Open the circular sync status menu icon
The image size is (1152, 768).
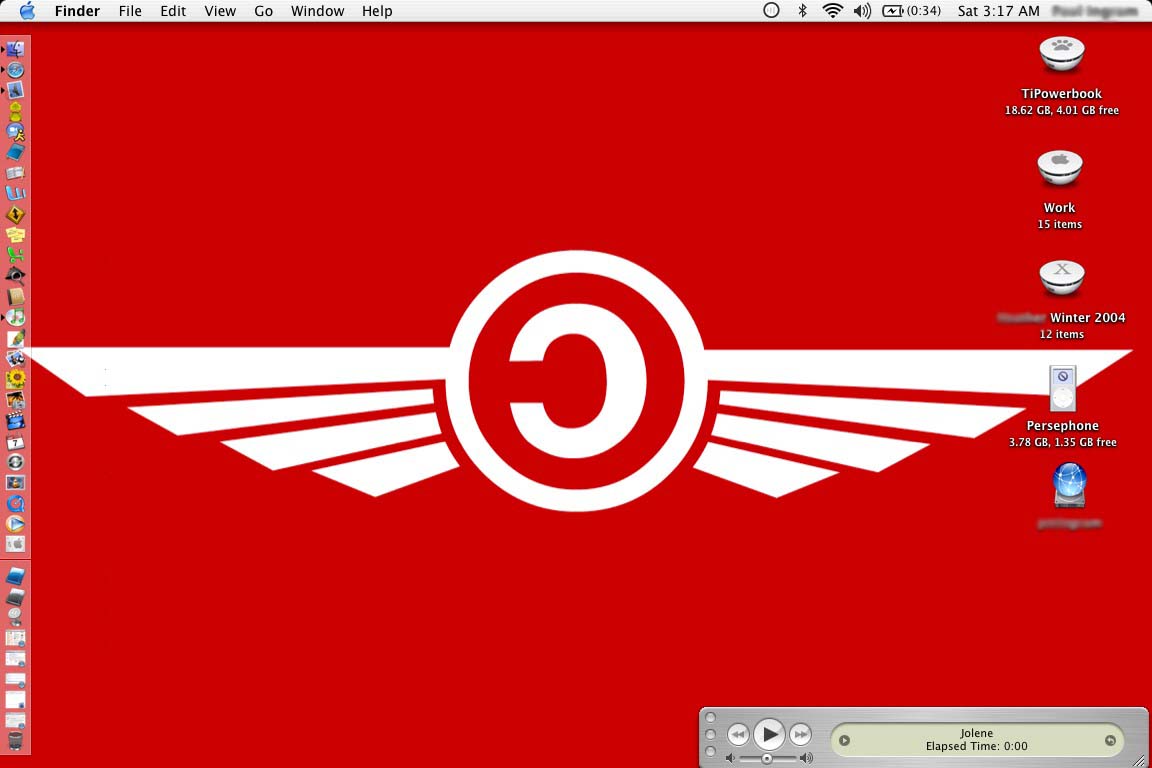(771, 11)
